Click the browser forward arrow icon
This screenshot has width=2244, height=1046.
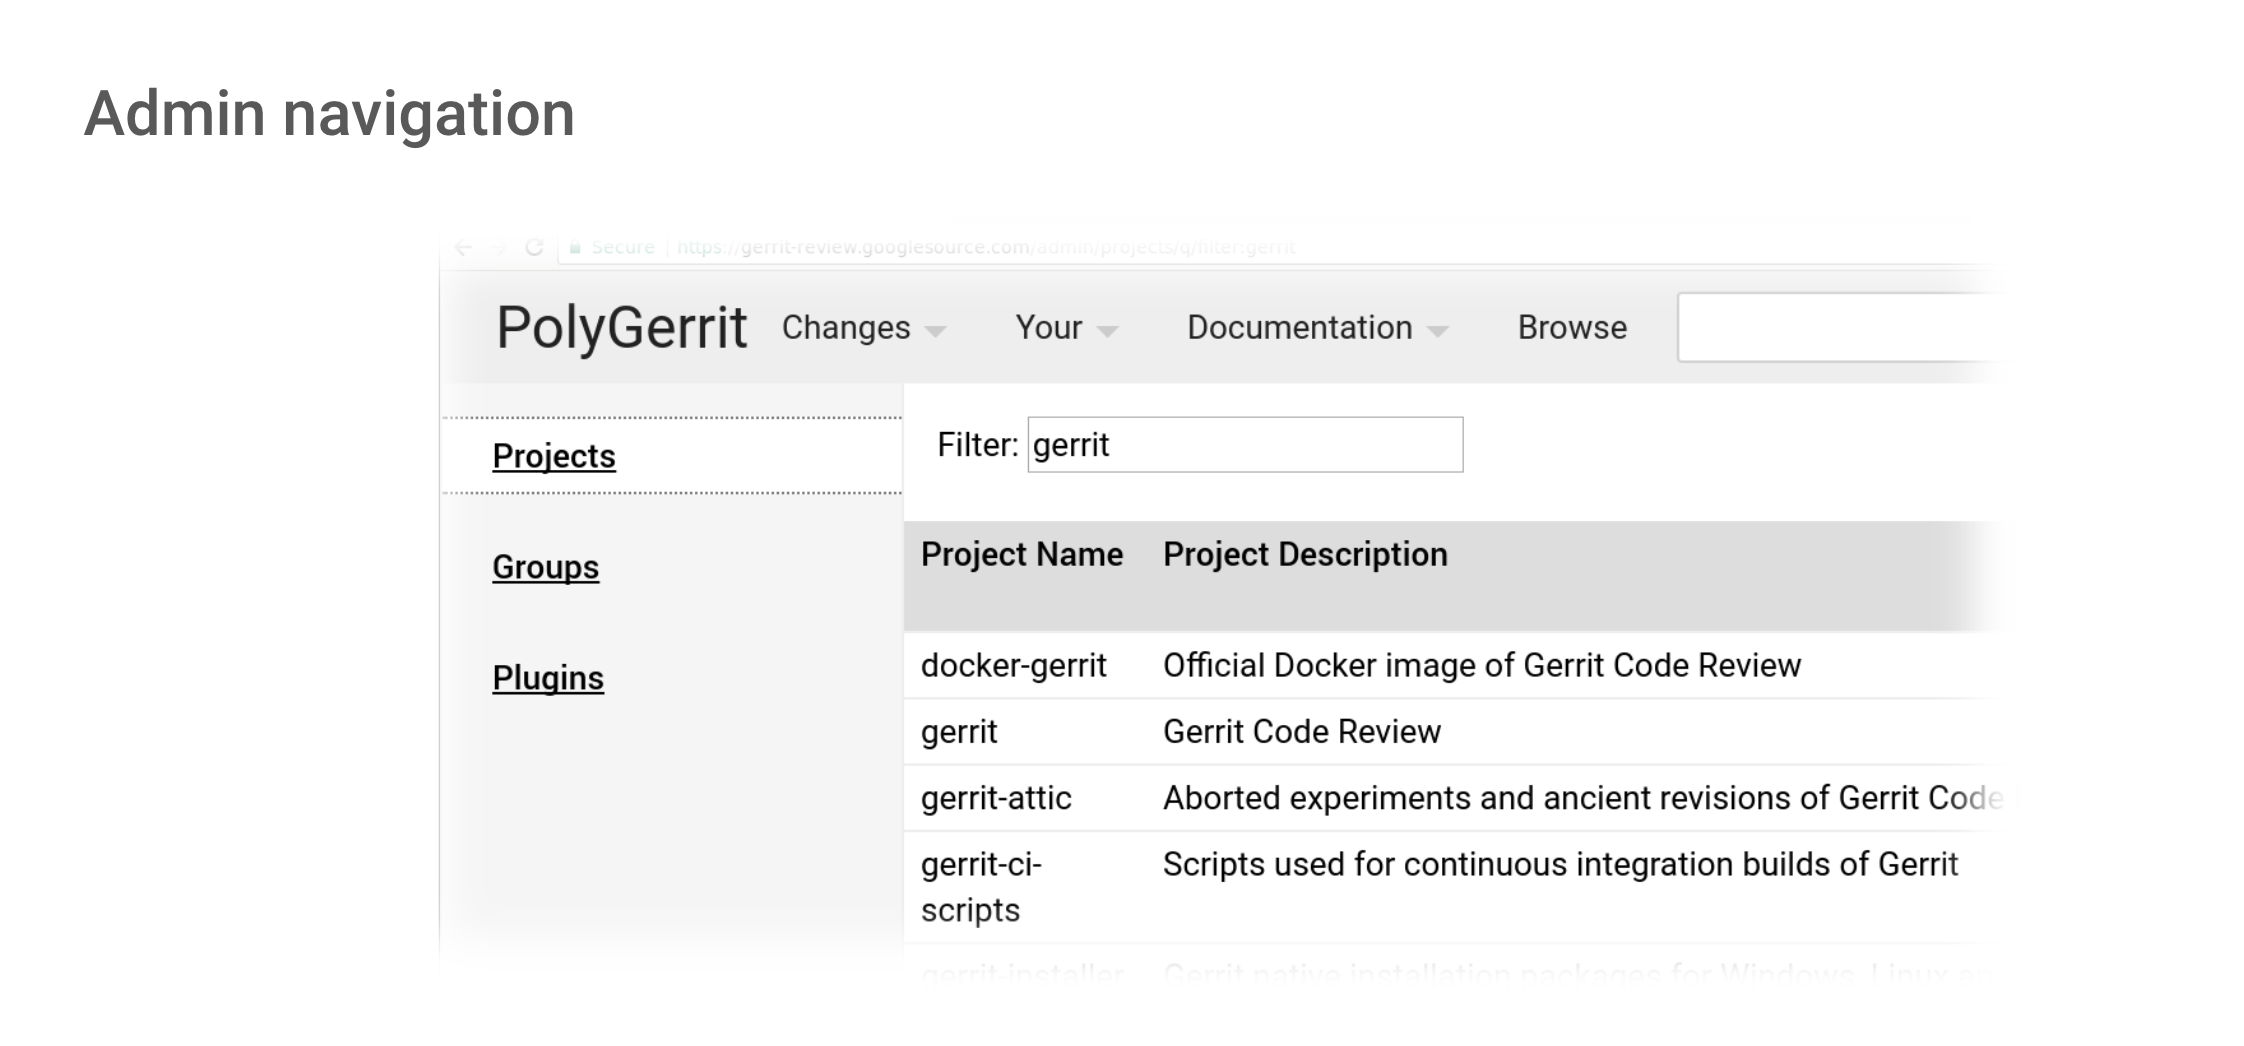(499, 247)
